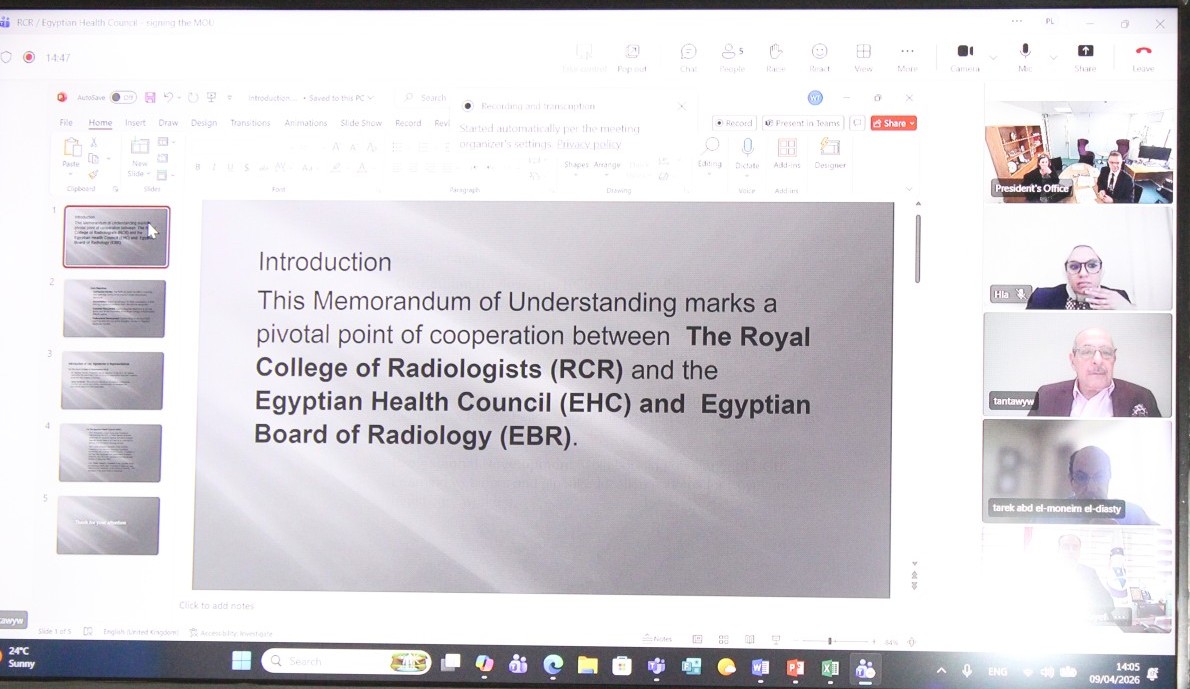Select the slide 5 thumbnail
This screenshot has width=1190, height=689.
(108, 525)
